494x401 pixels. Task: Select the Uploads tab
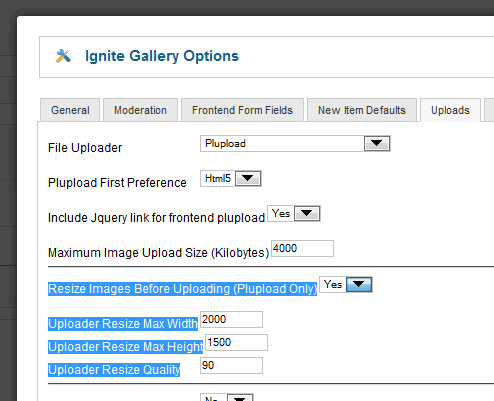(450, 110)
